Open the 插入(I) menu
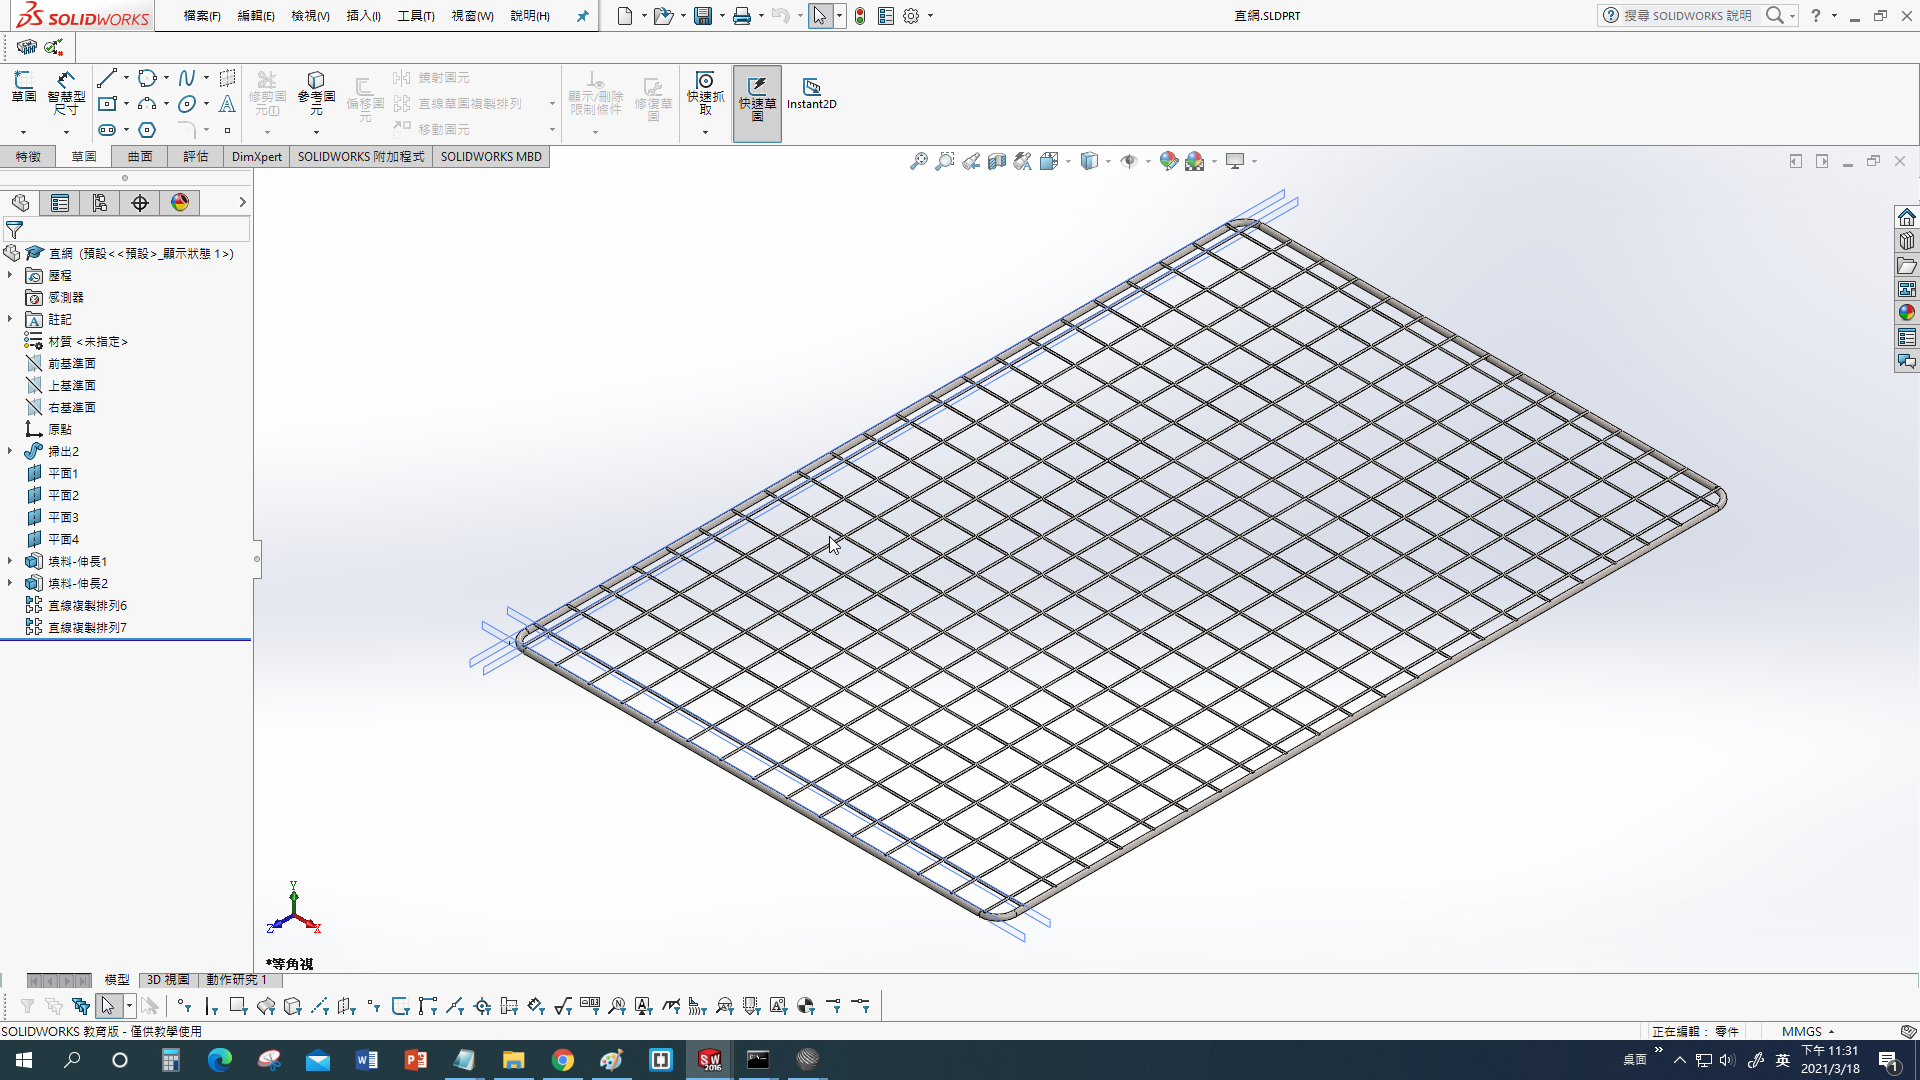Image resolution: width=1920 pixels, height=1080 pixels. (x=363, y=16)
